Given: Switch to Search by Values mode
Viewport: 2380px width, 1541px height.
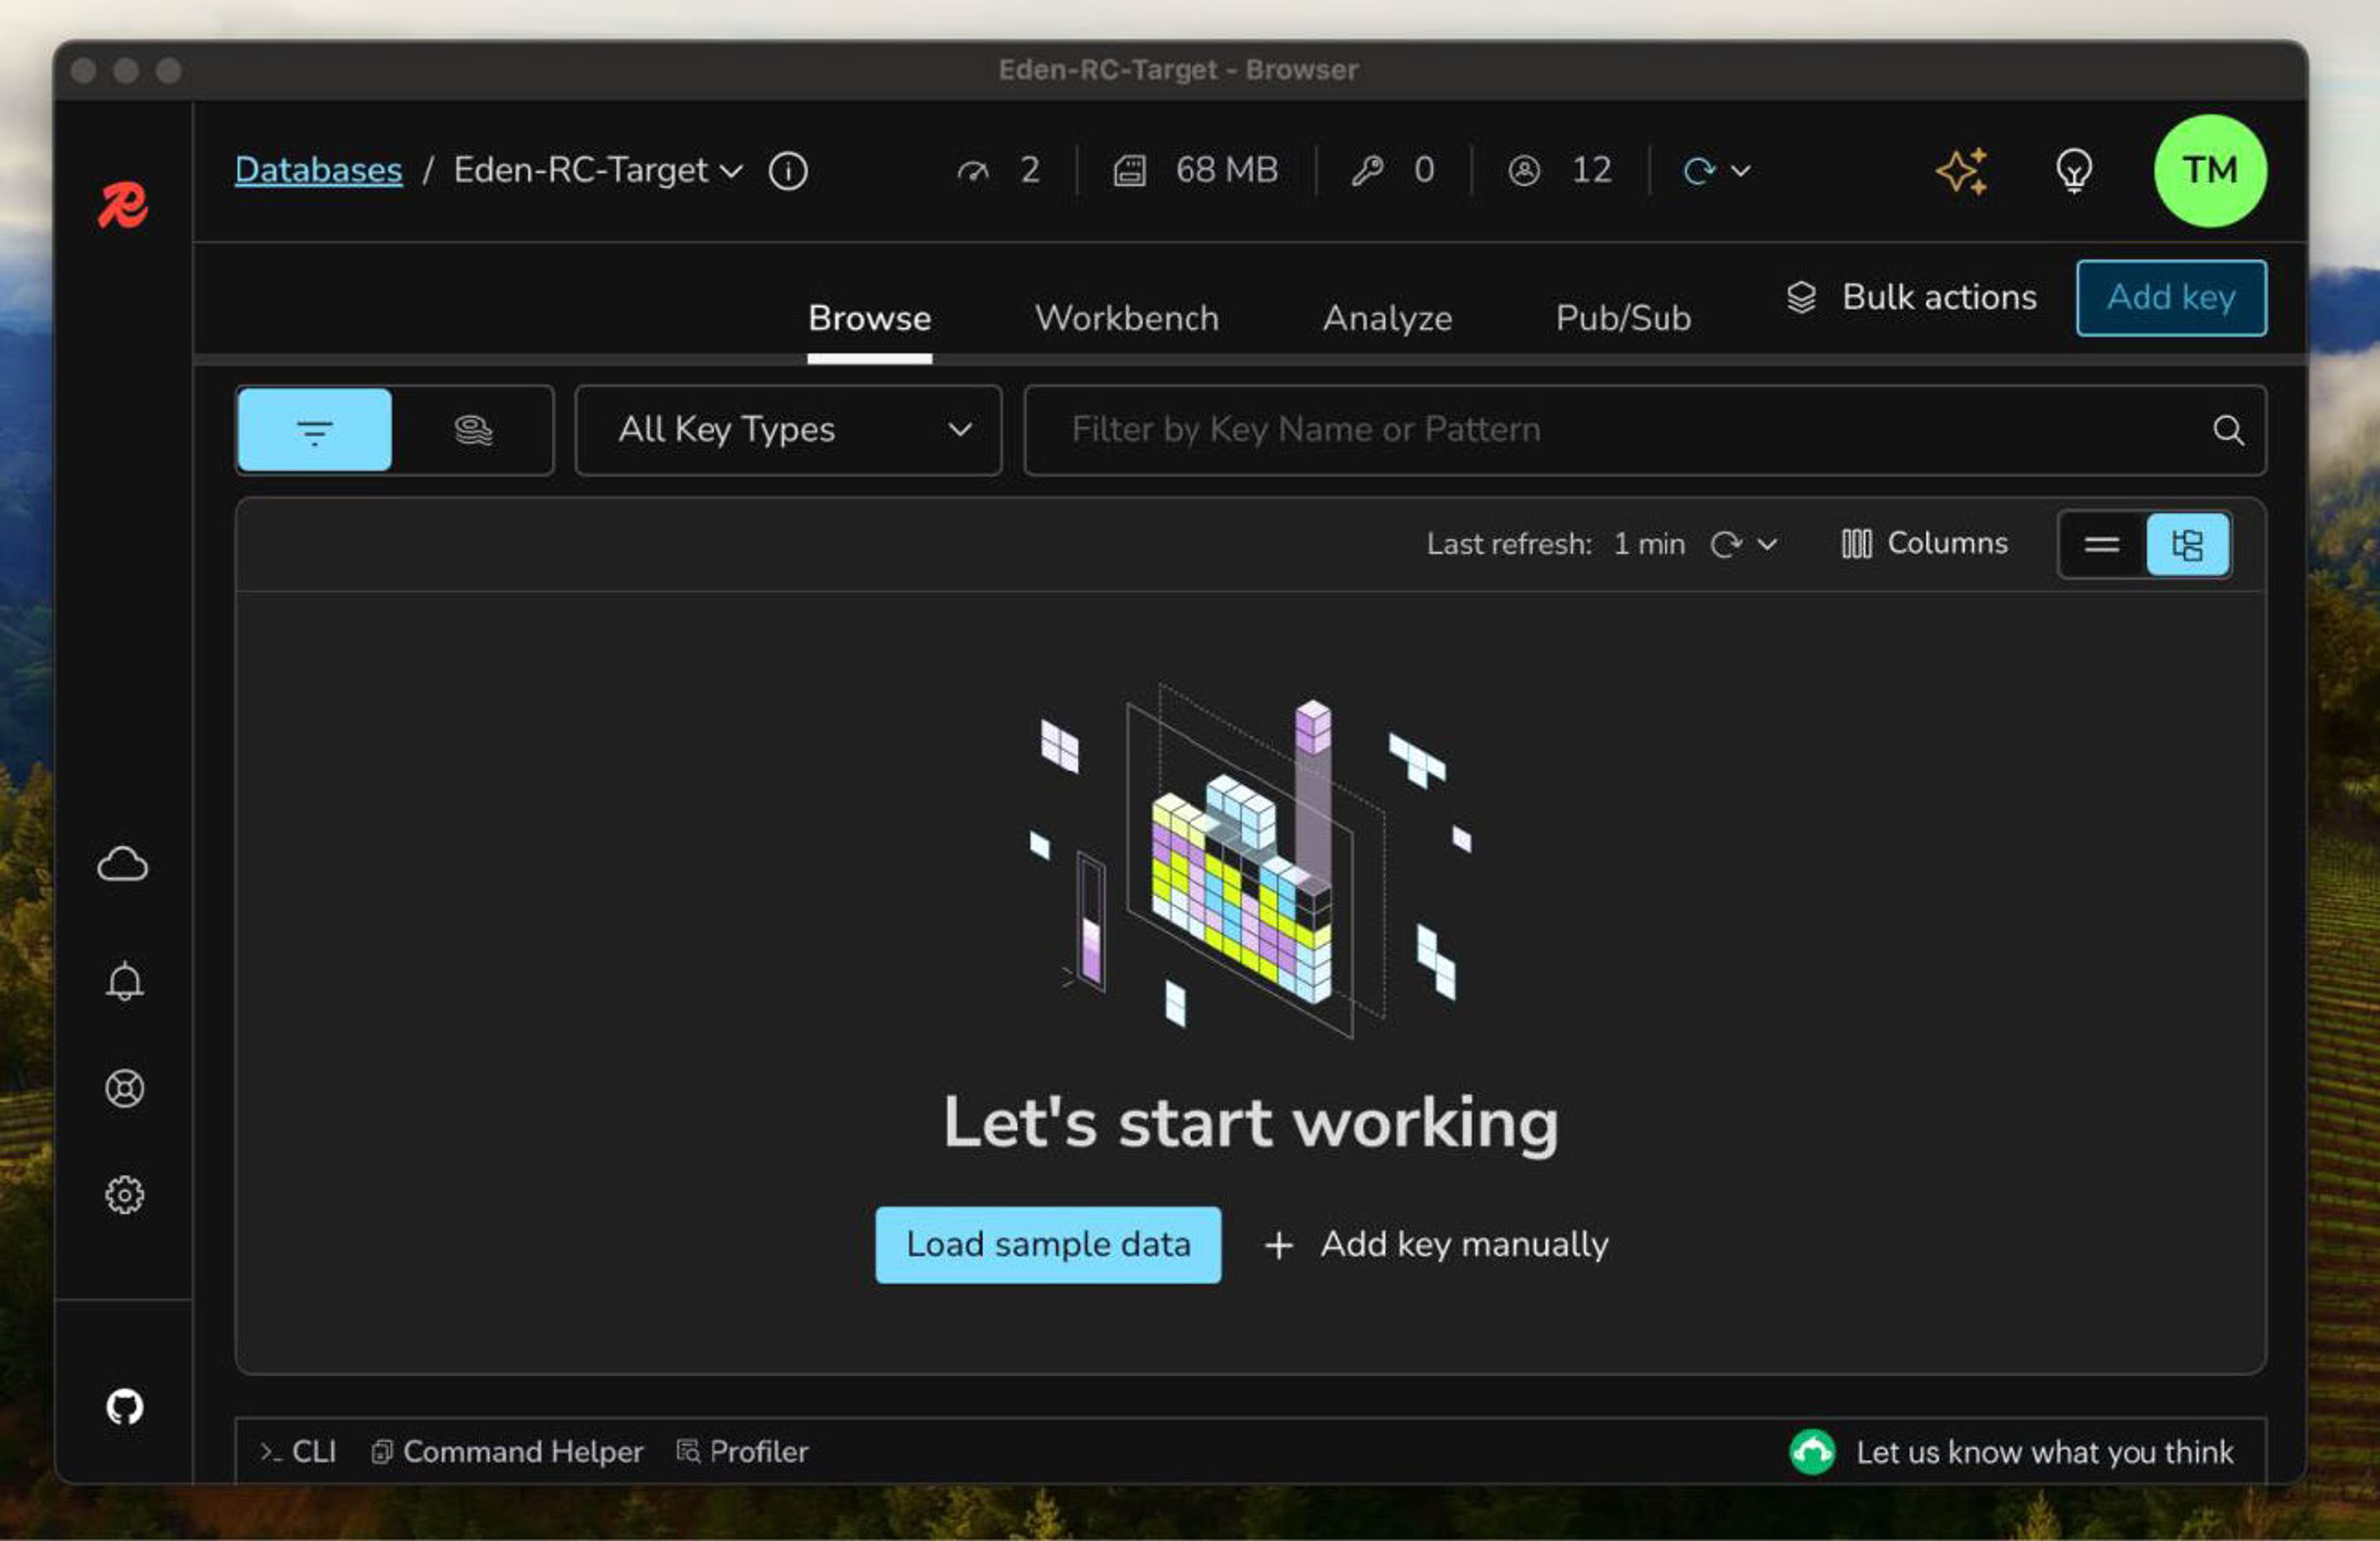Looking at the screenshot, I should pyautogui.click(x=473, y=430).
